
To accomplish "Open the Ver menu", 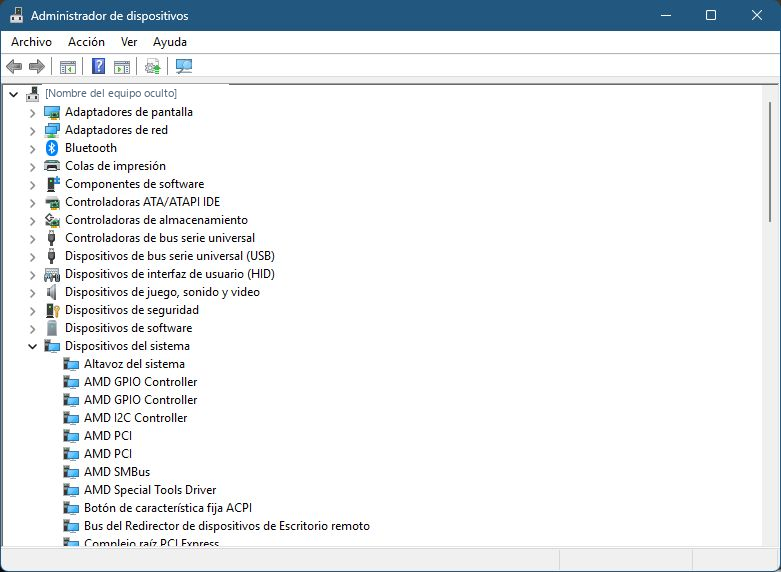I will (129, 42).
